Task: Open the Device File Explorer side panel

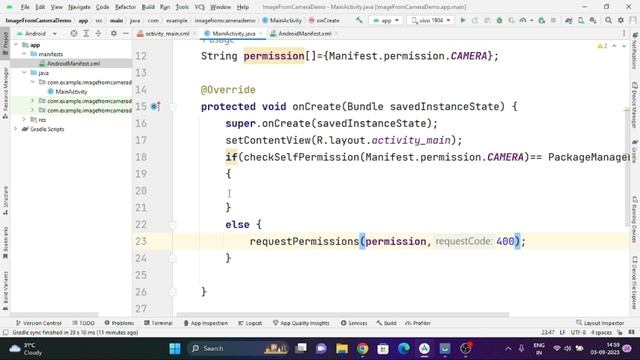Action: pos(635,282)
